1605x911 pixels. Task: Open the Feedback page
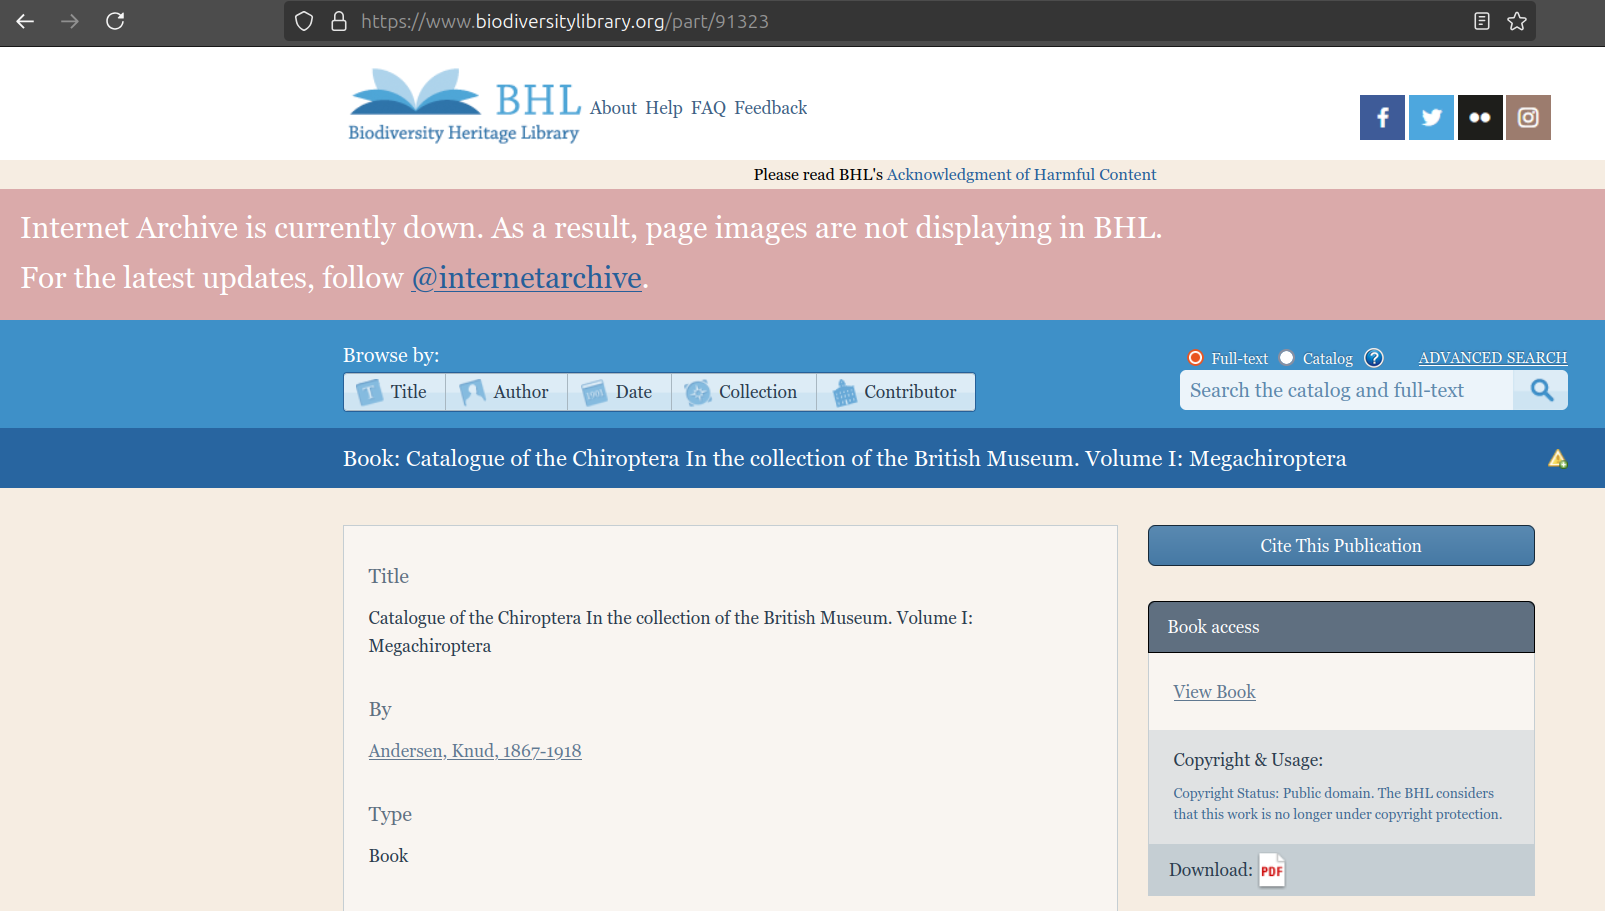pyautogui.click(x=770, y=108)
